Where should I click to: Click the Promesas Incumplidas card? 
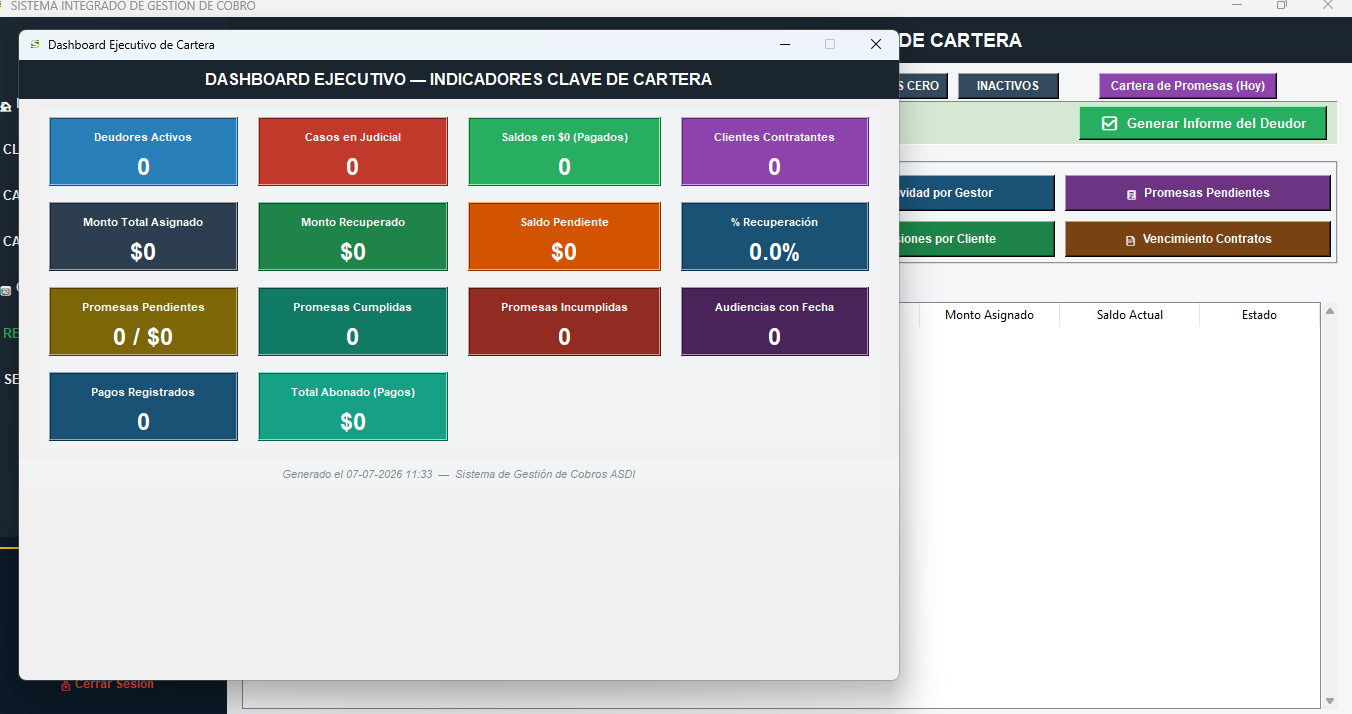[564, 321]
